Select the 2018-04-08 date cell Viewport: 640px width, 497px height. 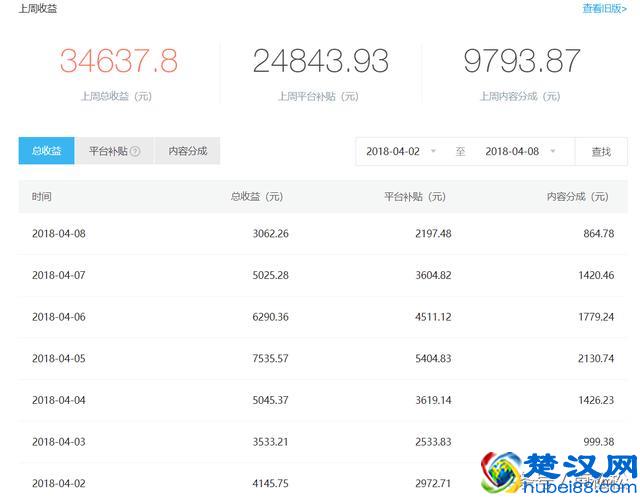59,233
